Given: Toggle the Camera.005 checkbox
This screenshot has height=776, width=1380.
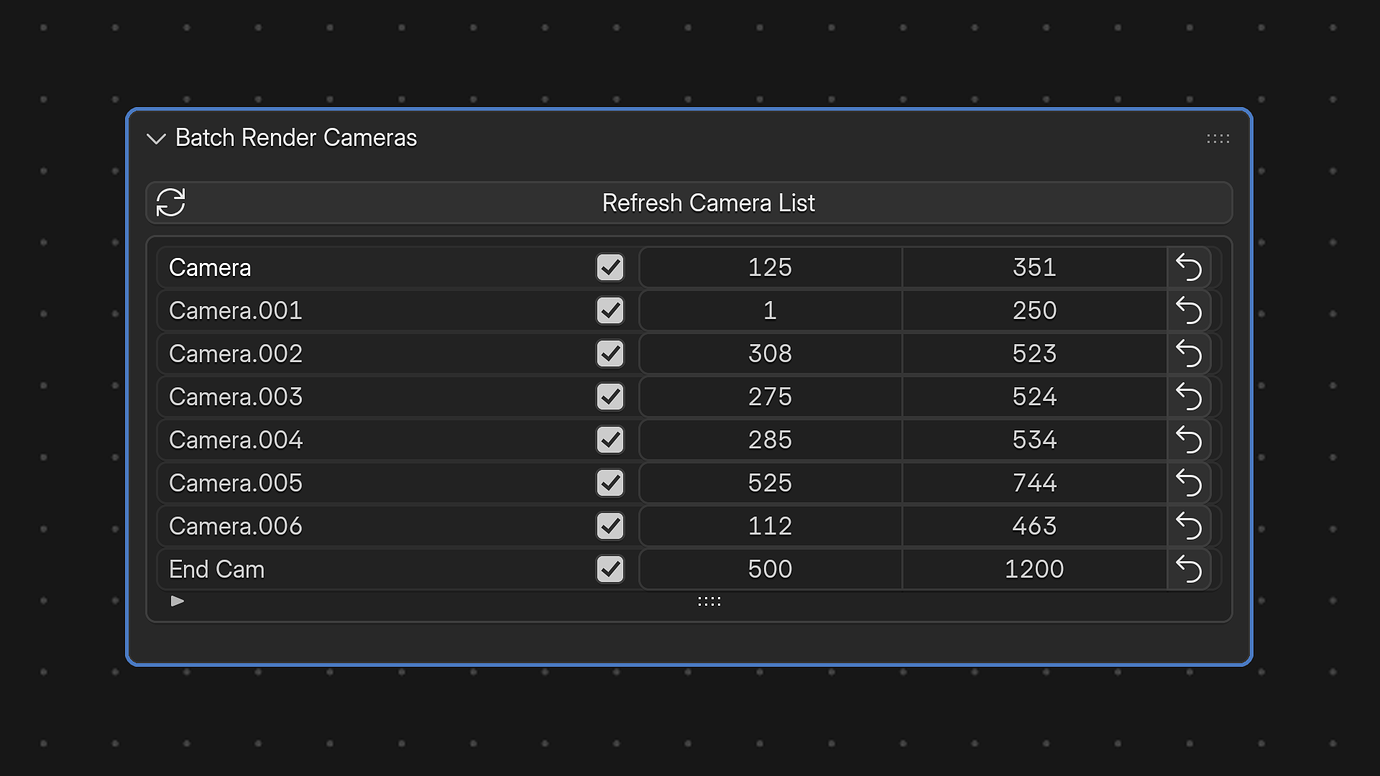Looking at the screenshot, I should point(610,483).
